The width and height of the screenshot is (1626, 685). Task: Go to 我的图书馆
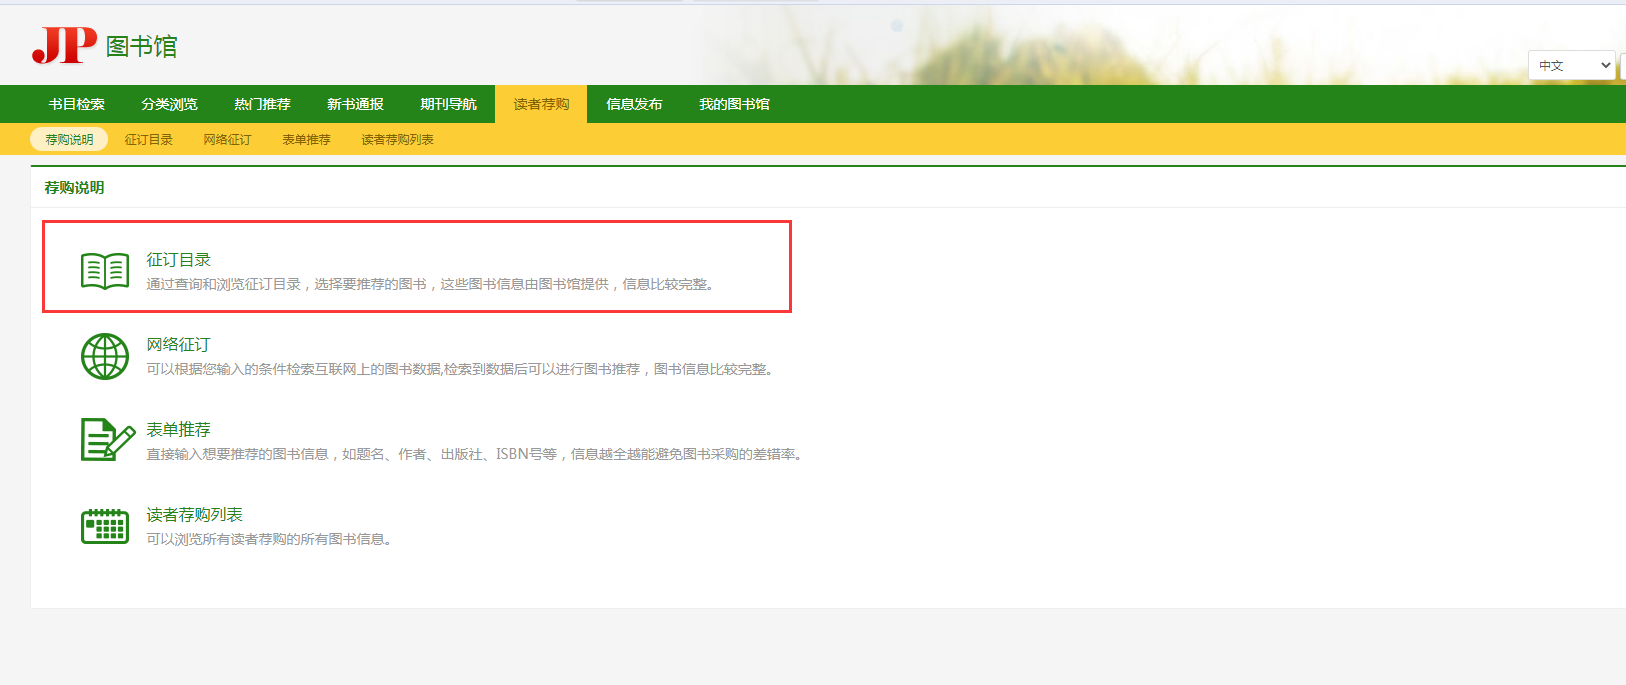[734, 104]
